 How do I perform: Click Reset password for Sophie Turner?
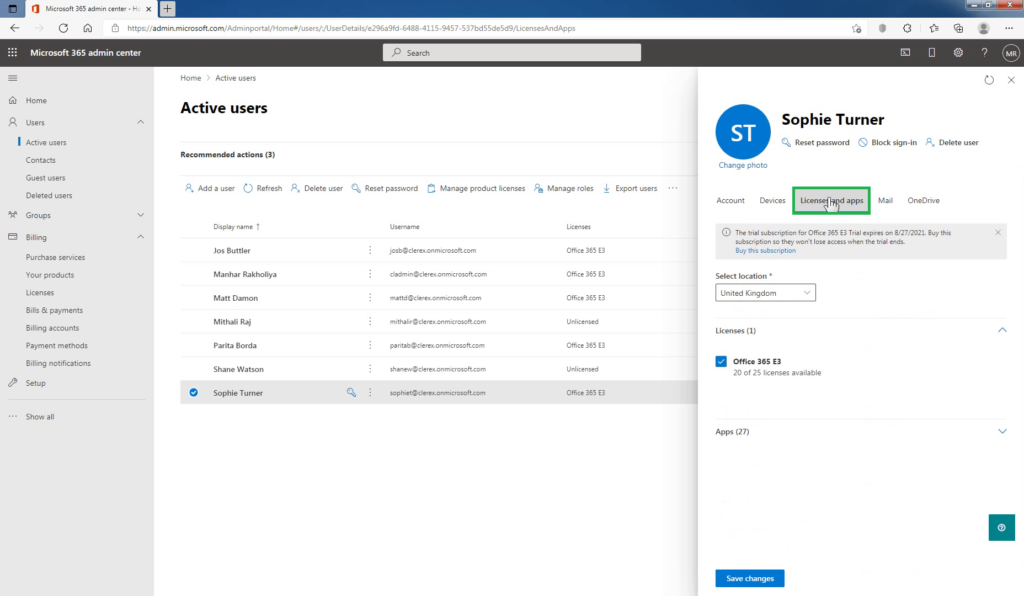pos(816,142)
